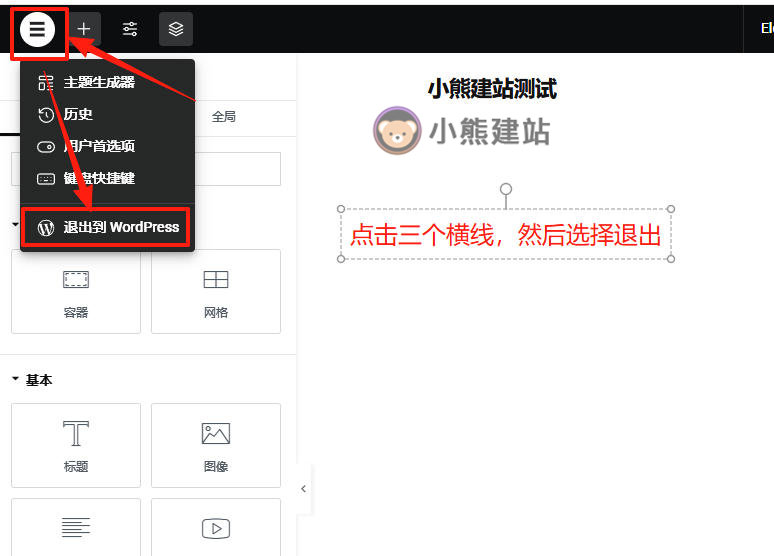Click the user preferences toggle icon

coord(46,147)
